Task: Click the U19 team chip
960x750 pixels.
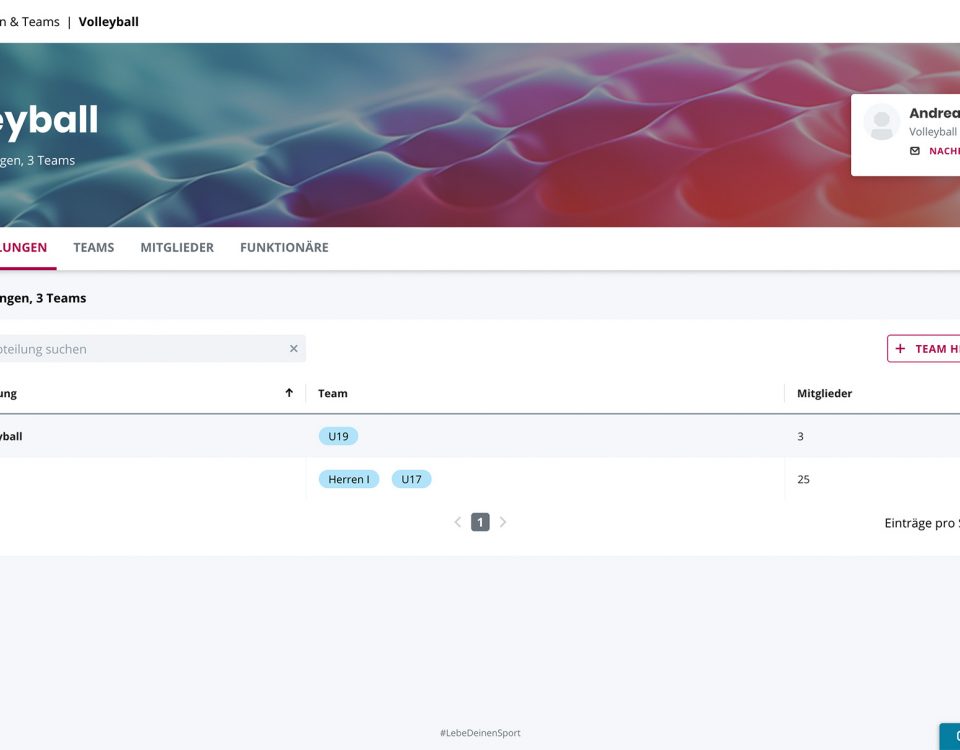Action: coord(338,436)
